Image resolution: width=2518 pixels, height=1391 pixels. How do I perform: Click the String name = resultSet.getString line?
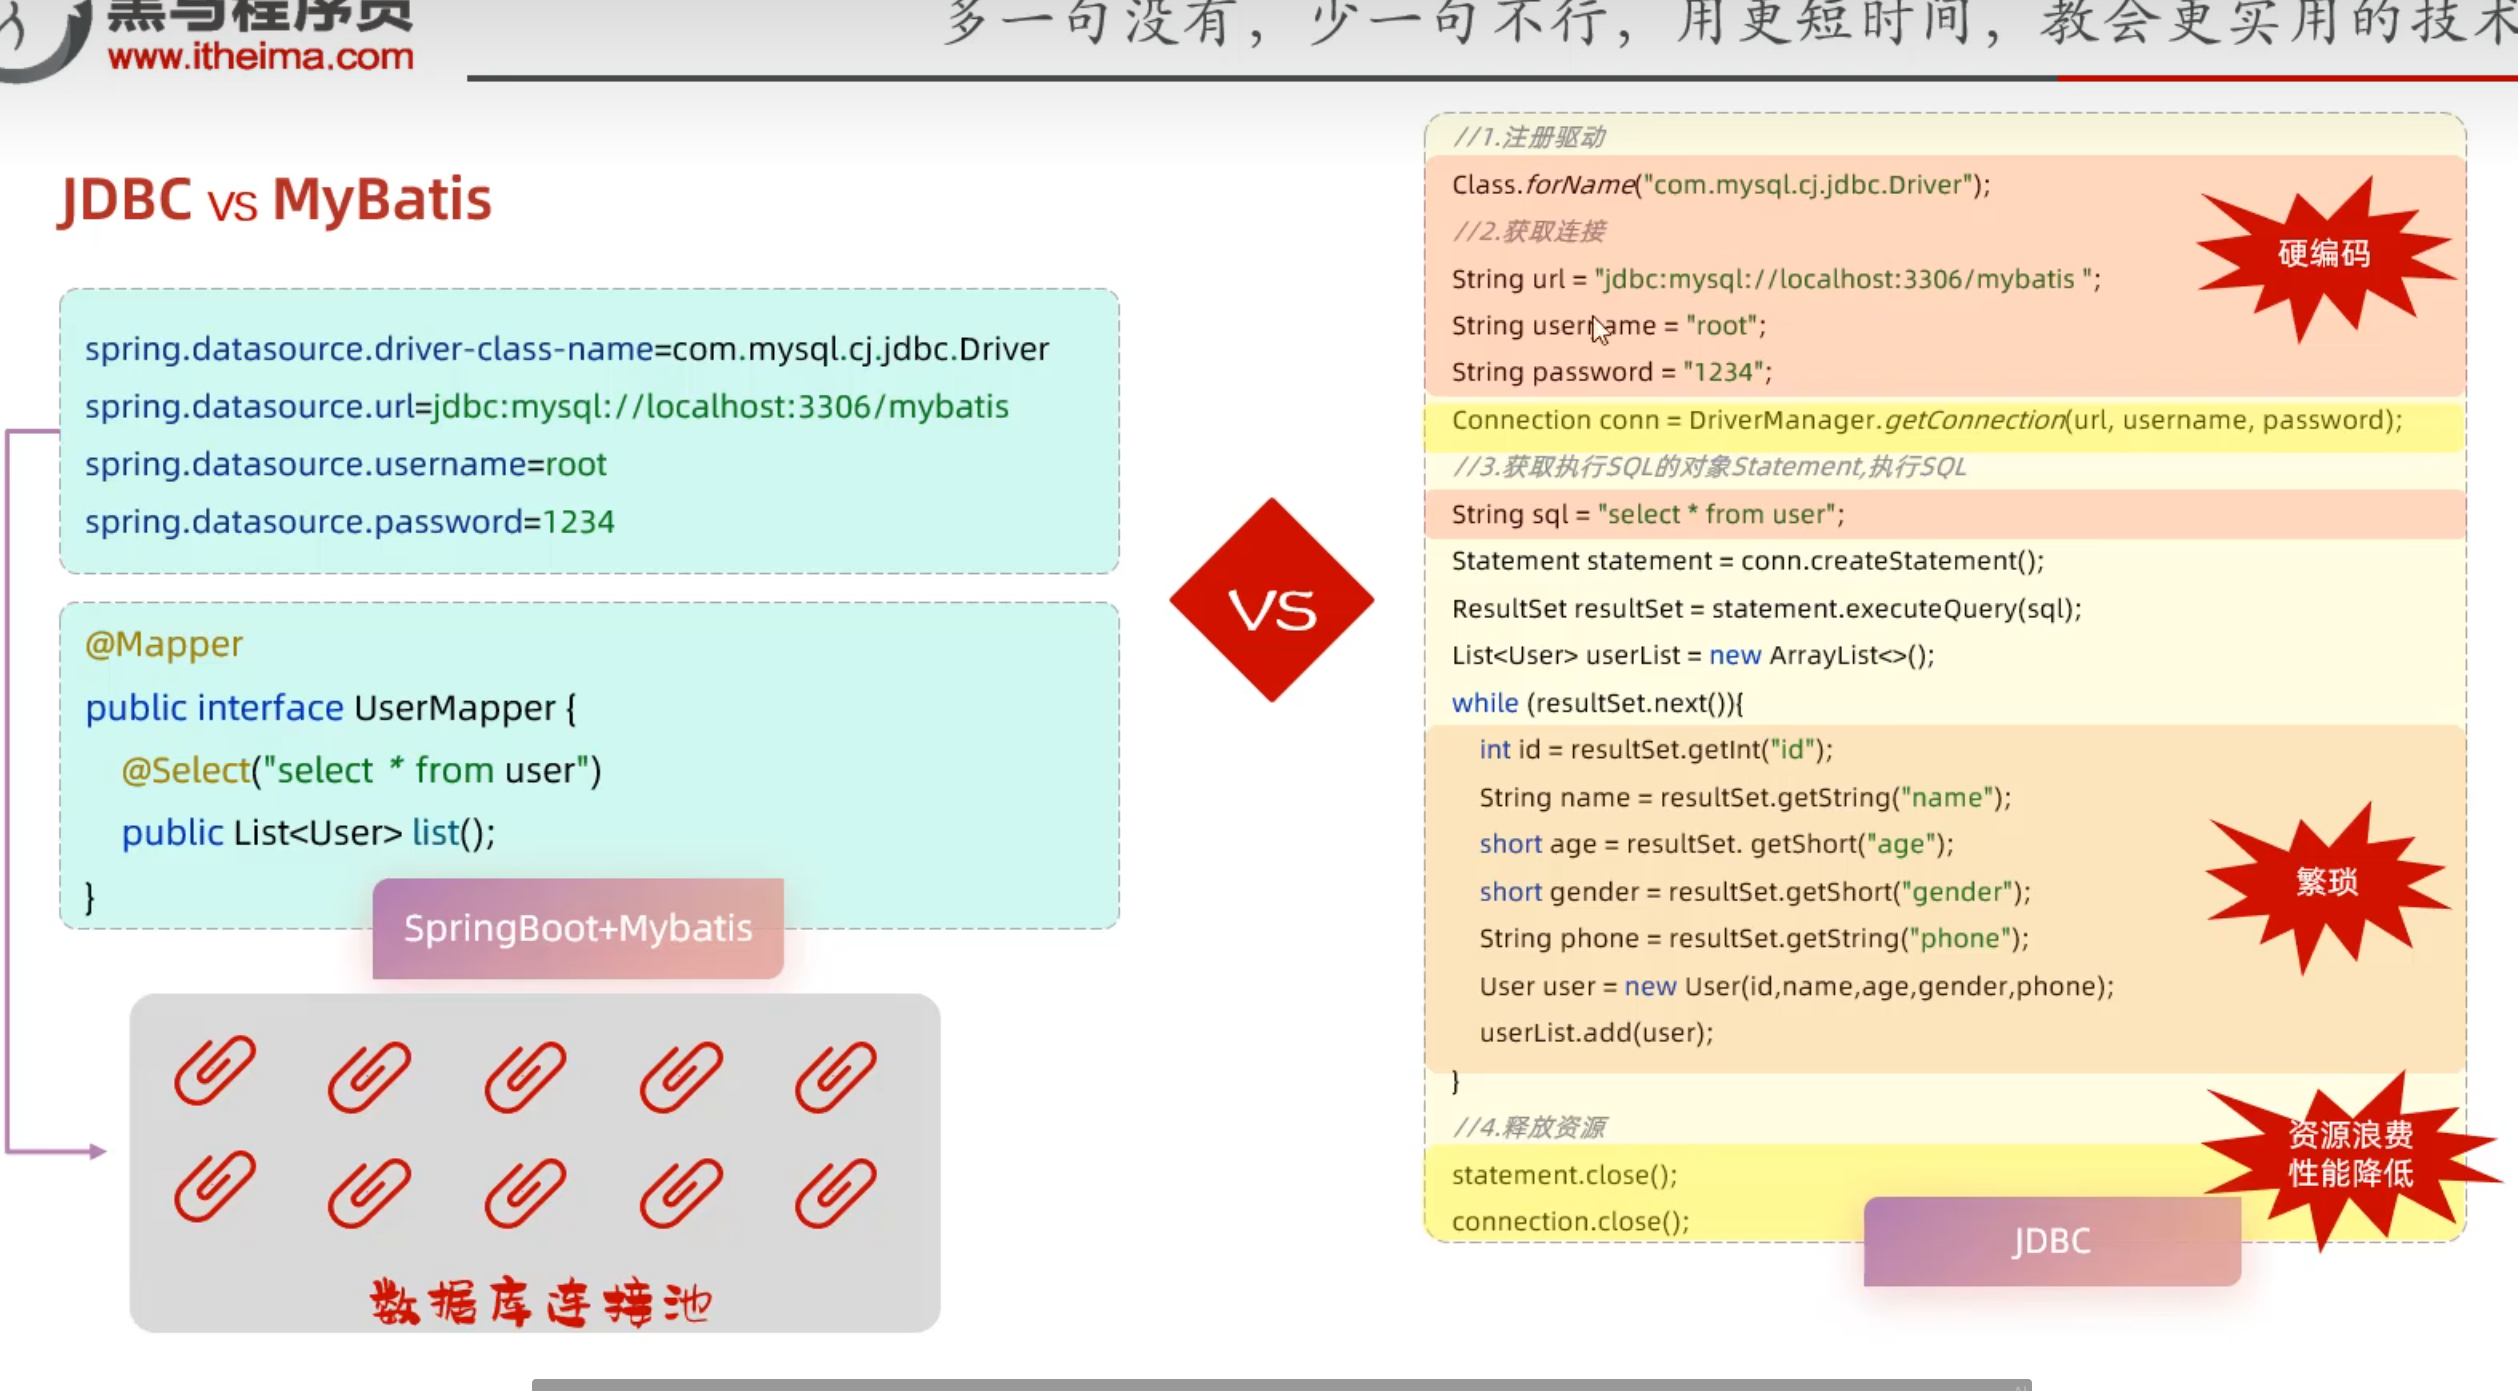pyautogui.click(x=1745, y=798)
